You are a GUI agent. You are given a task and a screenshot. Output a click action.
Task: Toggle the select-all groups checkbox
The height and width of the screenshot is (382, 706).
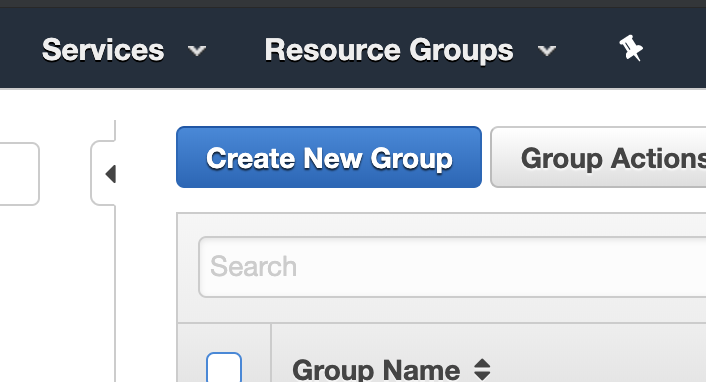[224, 368]
